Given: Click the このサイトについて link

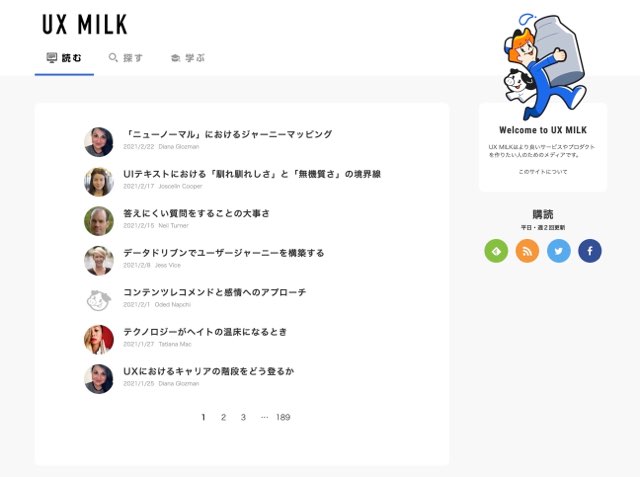Looking at the screenshot, I should tap(543, 172).
